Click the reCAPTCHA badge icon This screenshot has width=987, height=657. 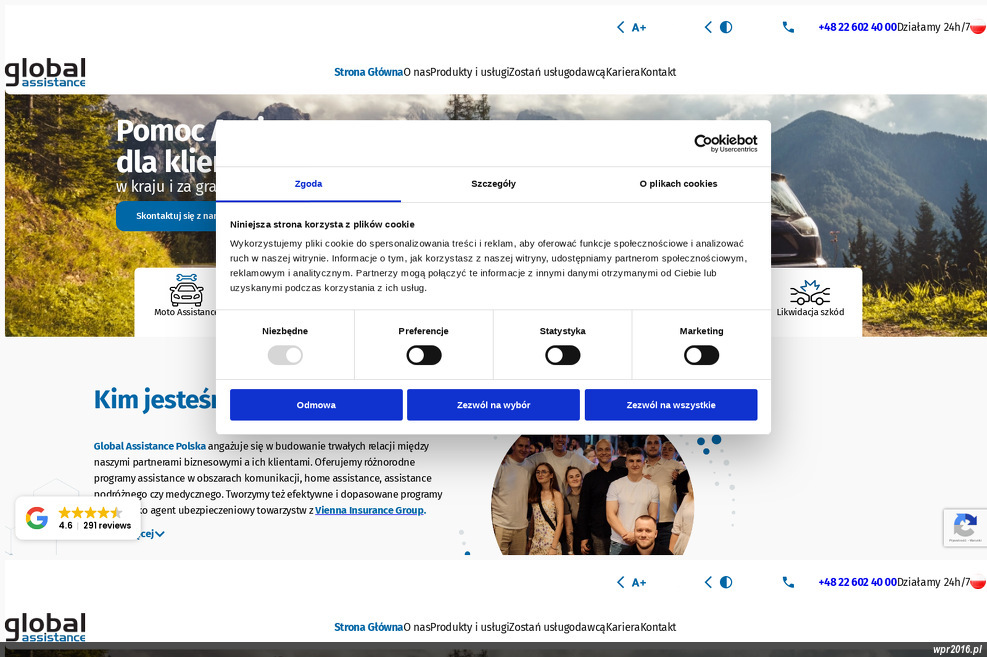point(964,527)
